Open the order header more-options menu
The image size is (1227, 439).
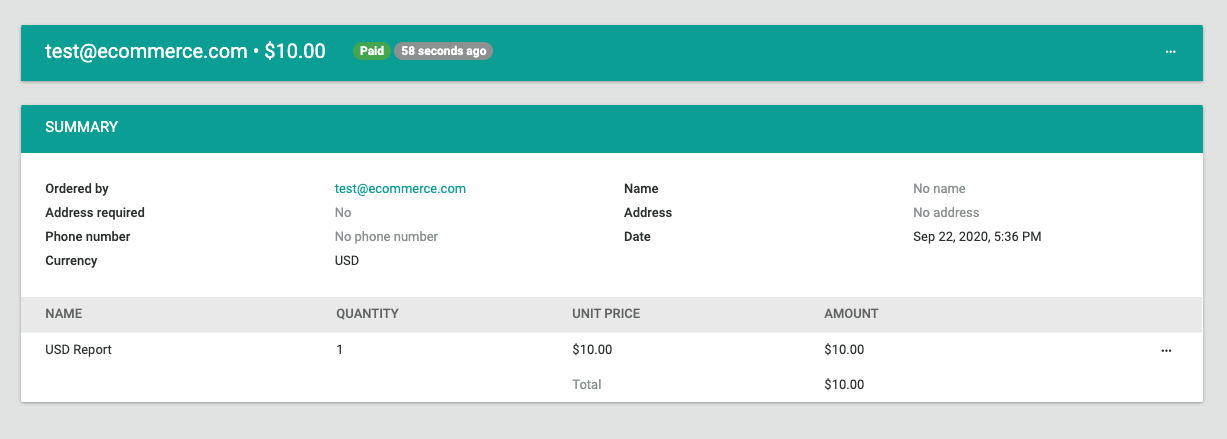pyautogui.click(x=1170, y=51)
